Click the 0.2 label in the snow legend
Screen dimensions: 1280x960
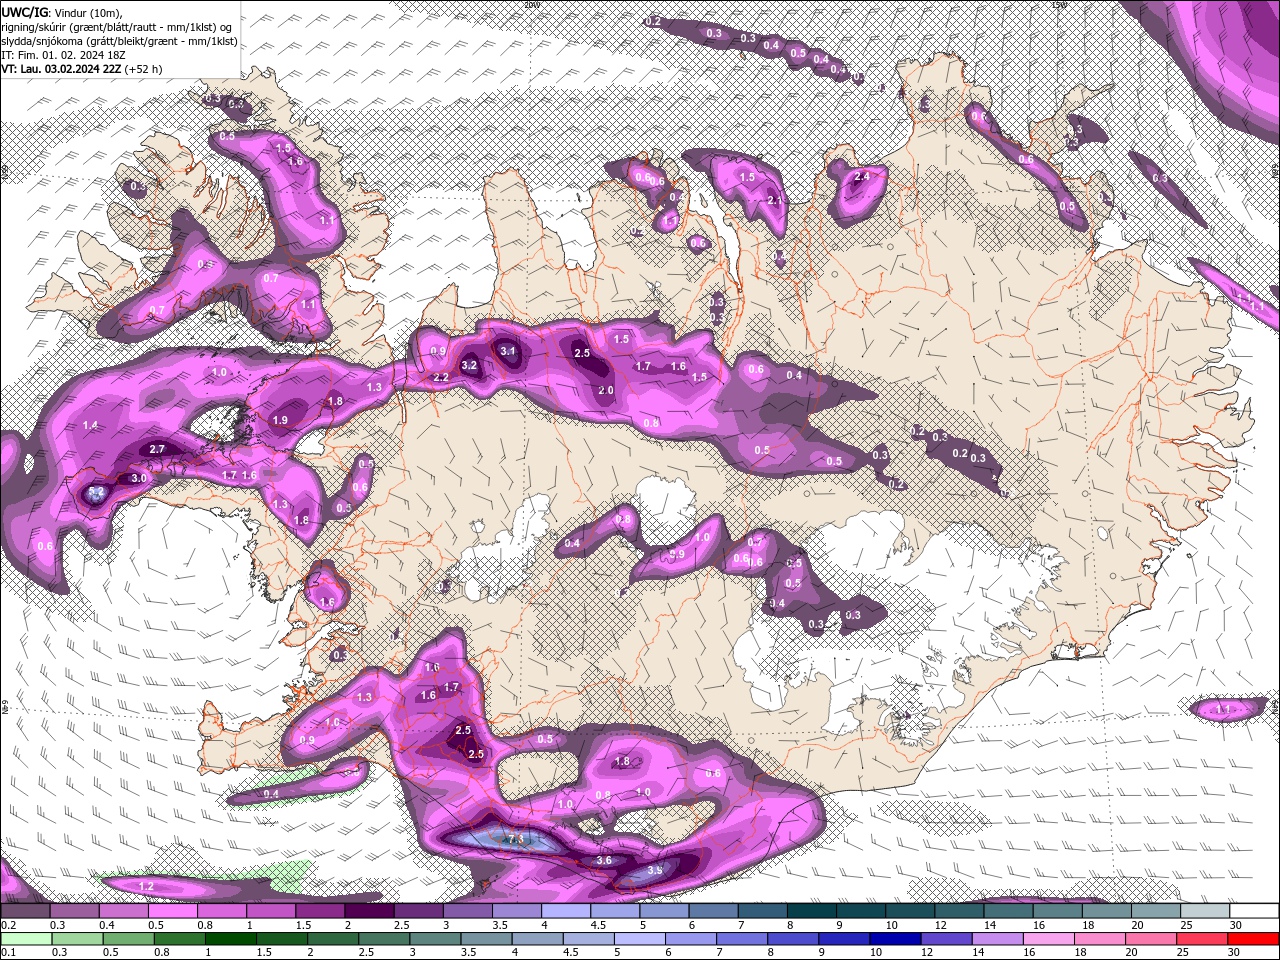point(8,925)
